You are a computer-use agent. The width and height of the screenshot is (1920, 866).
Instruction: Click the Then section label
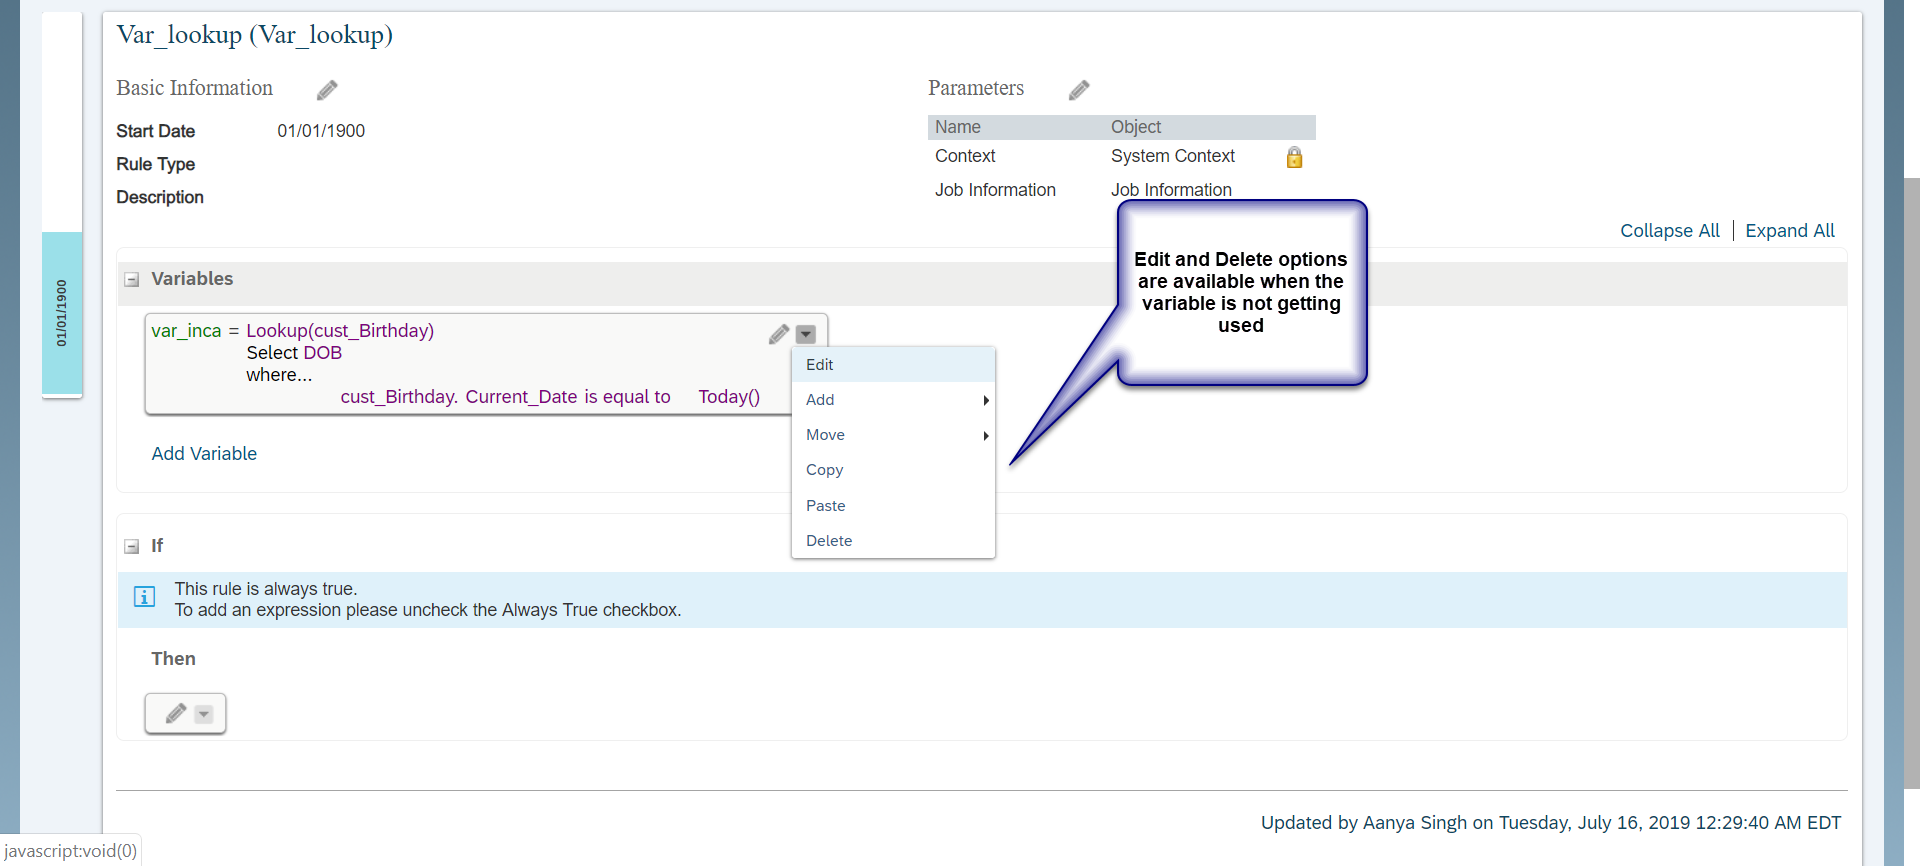tap(173, 659)
